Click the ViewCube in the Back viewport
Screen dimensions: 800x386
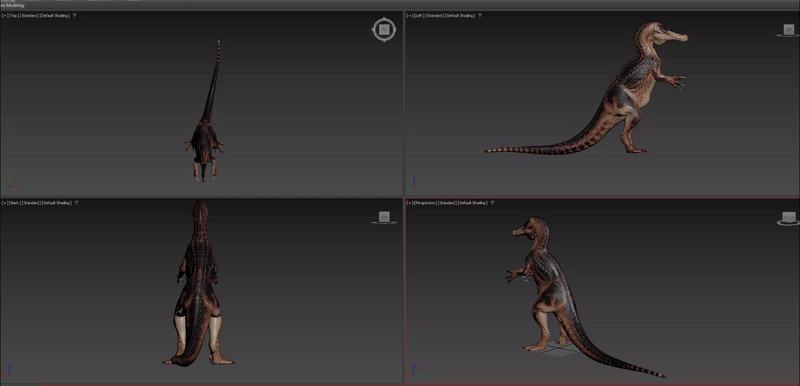coord(384,218)
